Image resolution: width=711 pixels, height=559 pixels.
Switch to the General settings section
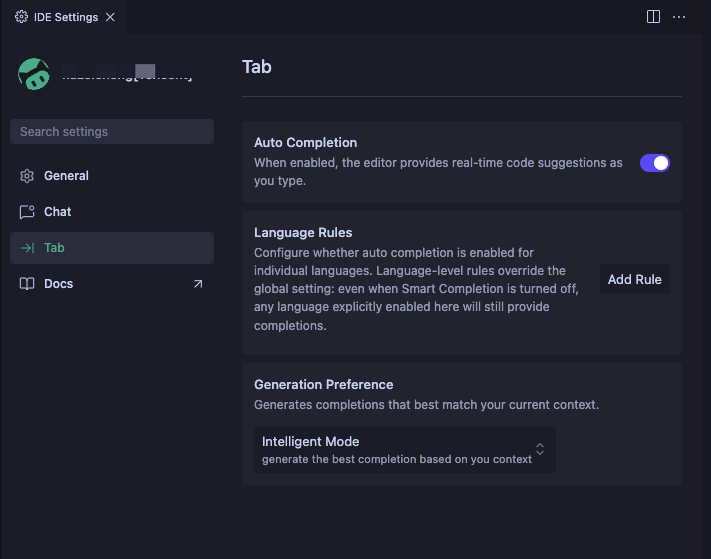(x=66, y=176)
